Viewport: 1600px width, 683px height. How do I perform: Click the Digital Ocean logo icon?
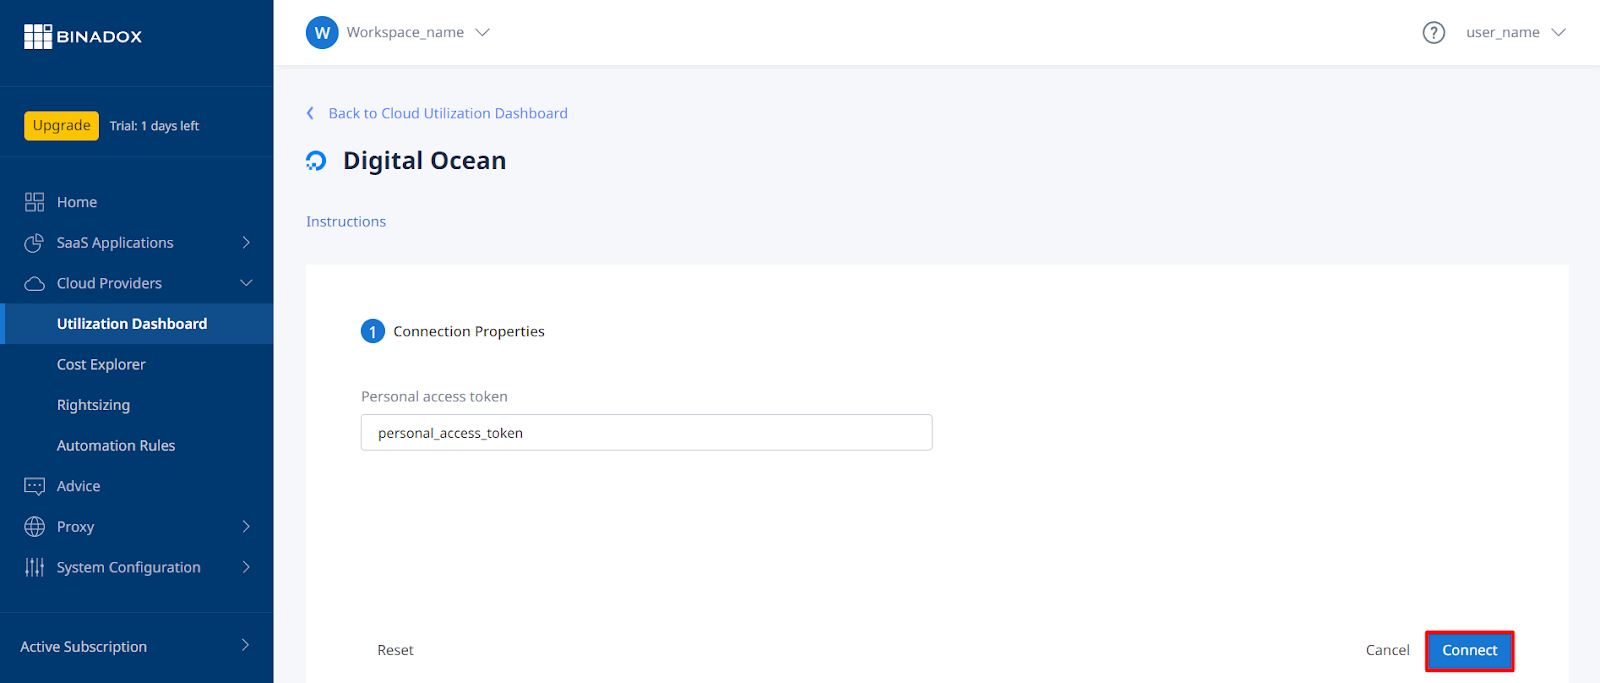[316, 161]
